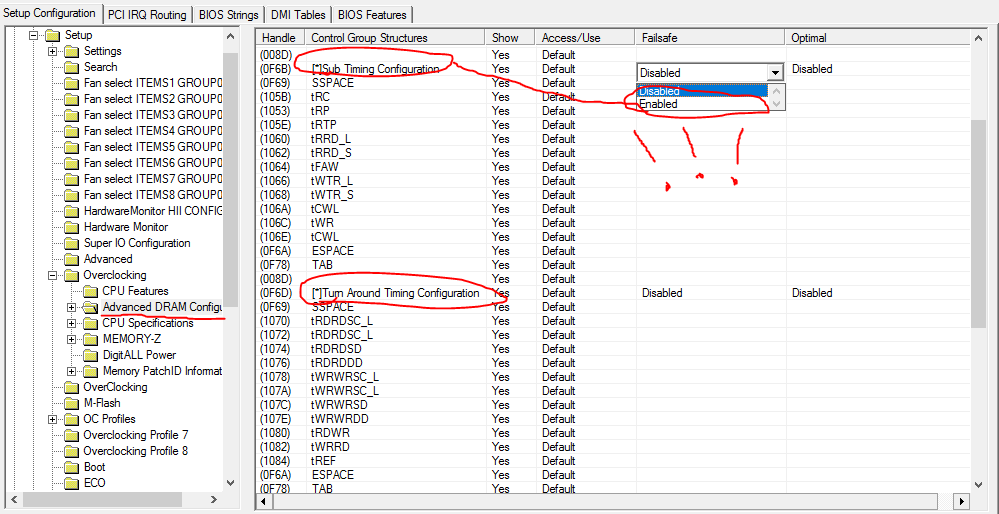Click the Access/Use column header

pos(585,38)
